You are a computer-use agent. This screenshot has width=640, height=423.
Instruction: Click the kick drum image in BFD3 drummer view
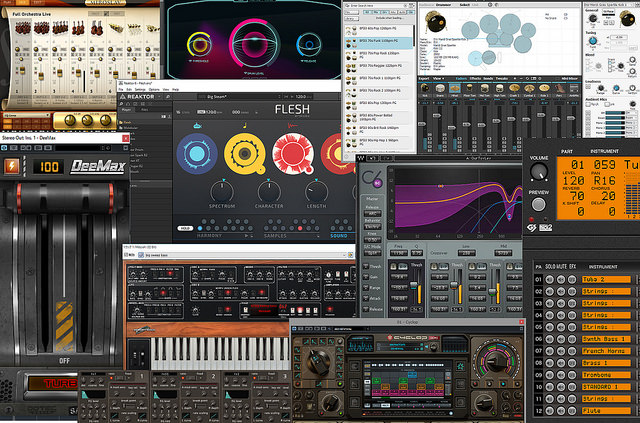point(436,20)
